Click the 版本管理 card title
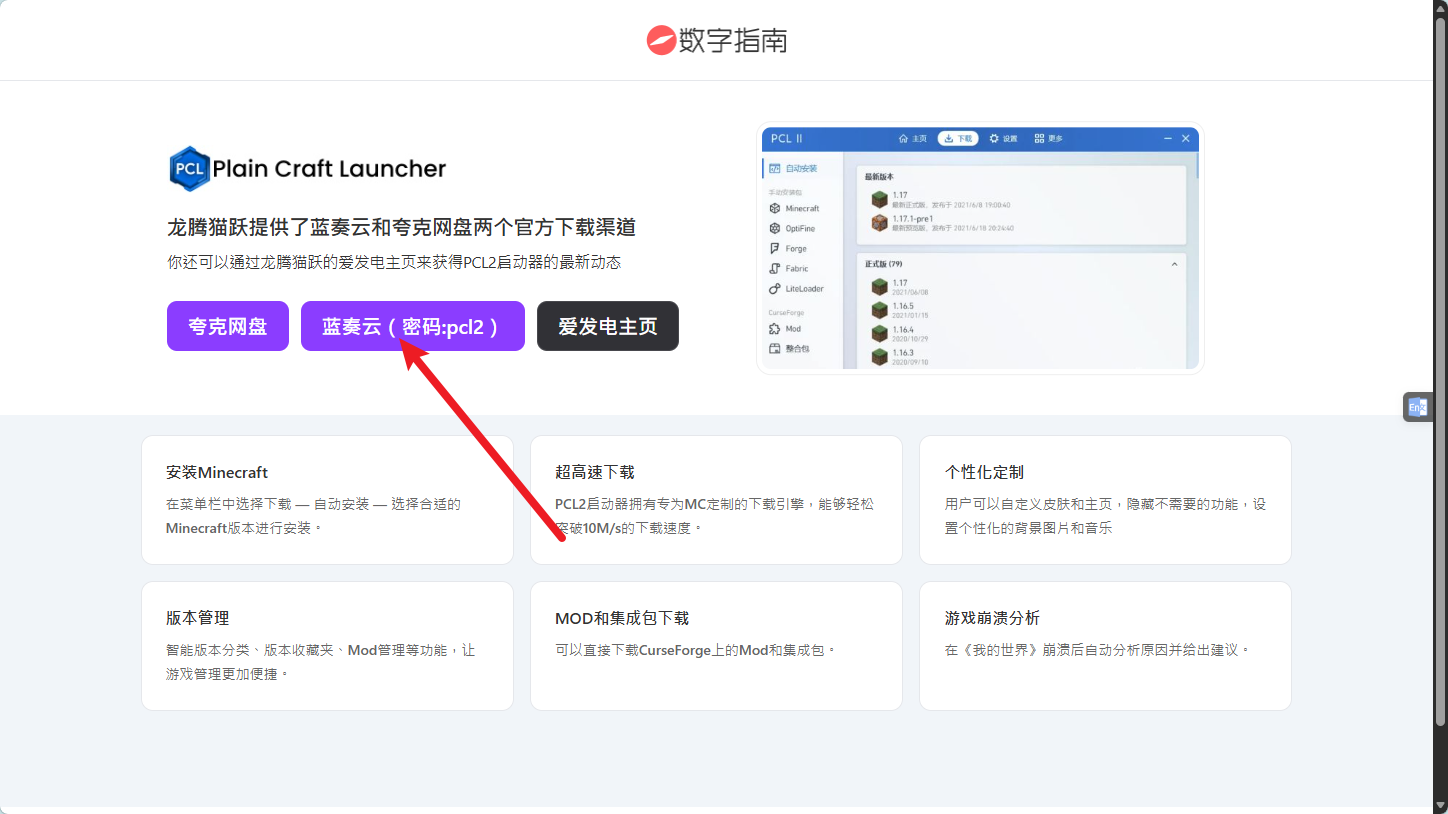 point(198,618)
